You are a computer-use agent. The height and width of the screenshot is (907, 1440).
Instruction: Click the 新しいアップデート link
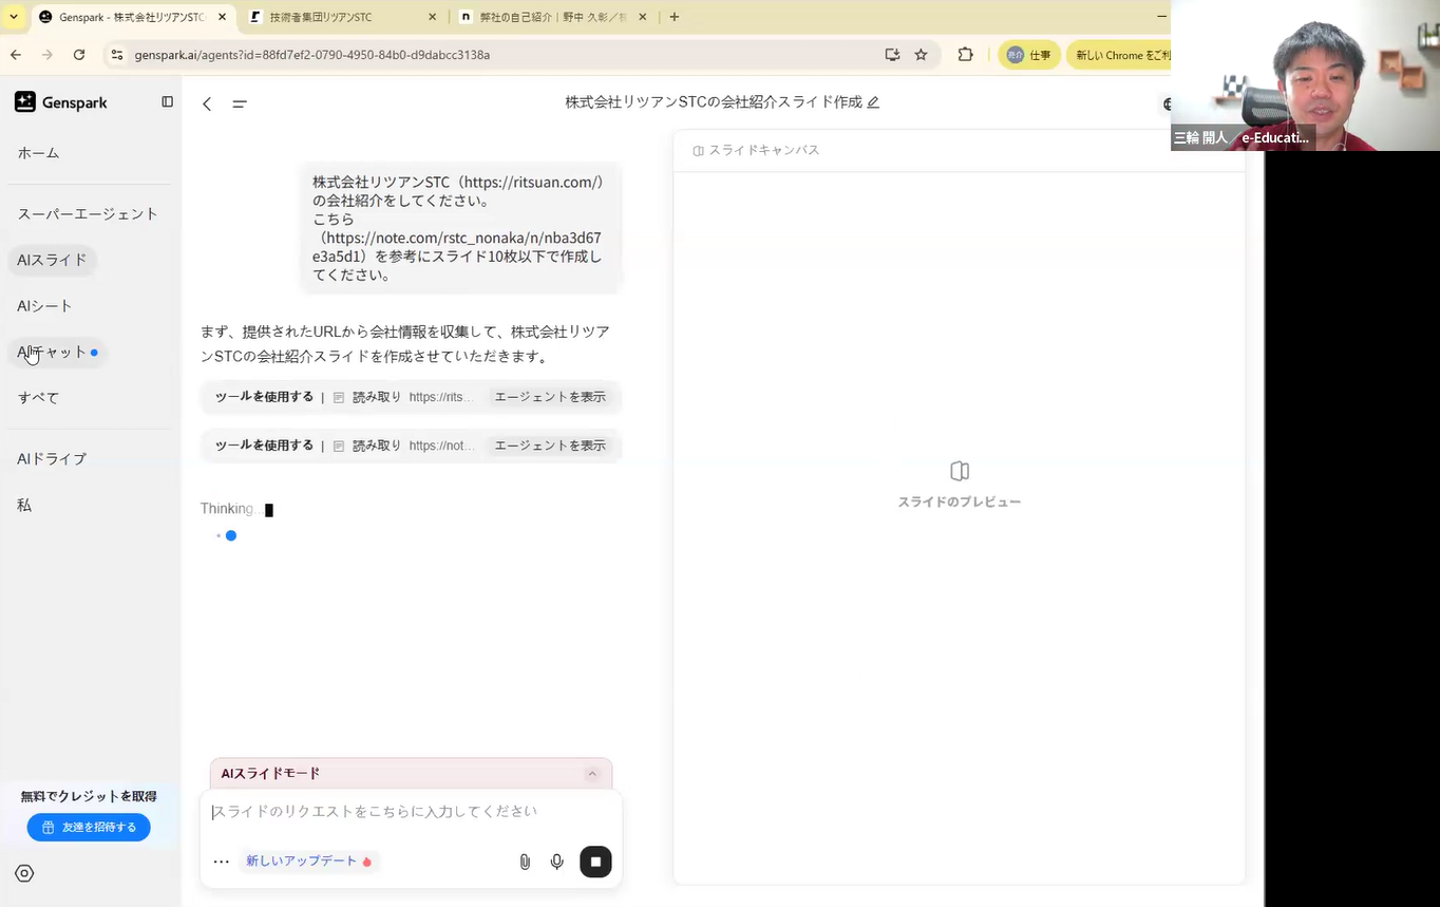301,861
